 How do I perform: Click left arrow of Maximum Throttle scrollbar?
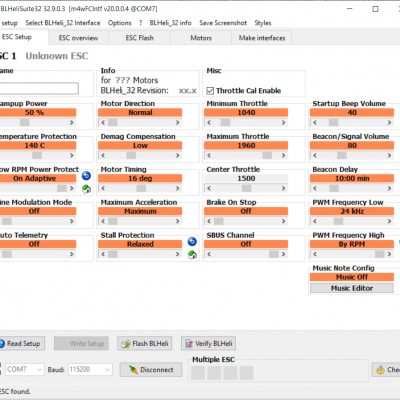tap(209, 155)
